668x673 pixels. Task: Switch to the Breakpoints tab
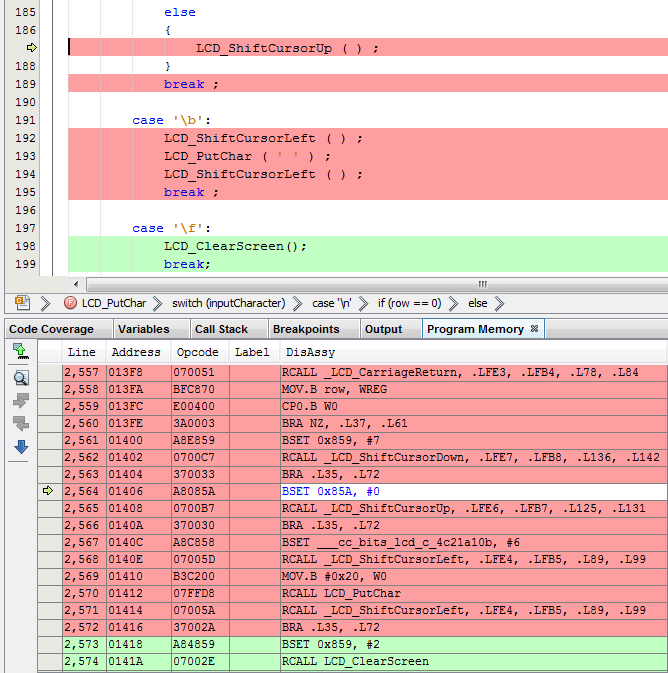[306, 329]
